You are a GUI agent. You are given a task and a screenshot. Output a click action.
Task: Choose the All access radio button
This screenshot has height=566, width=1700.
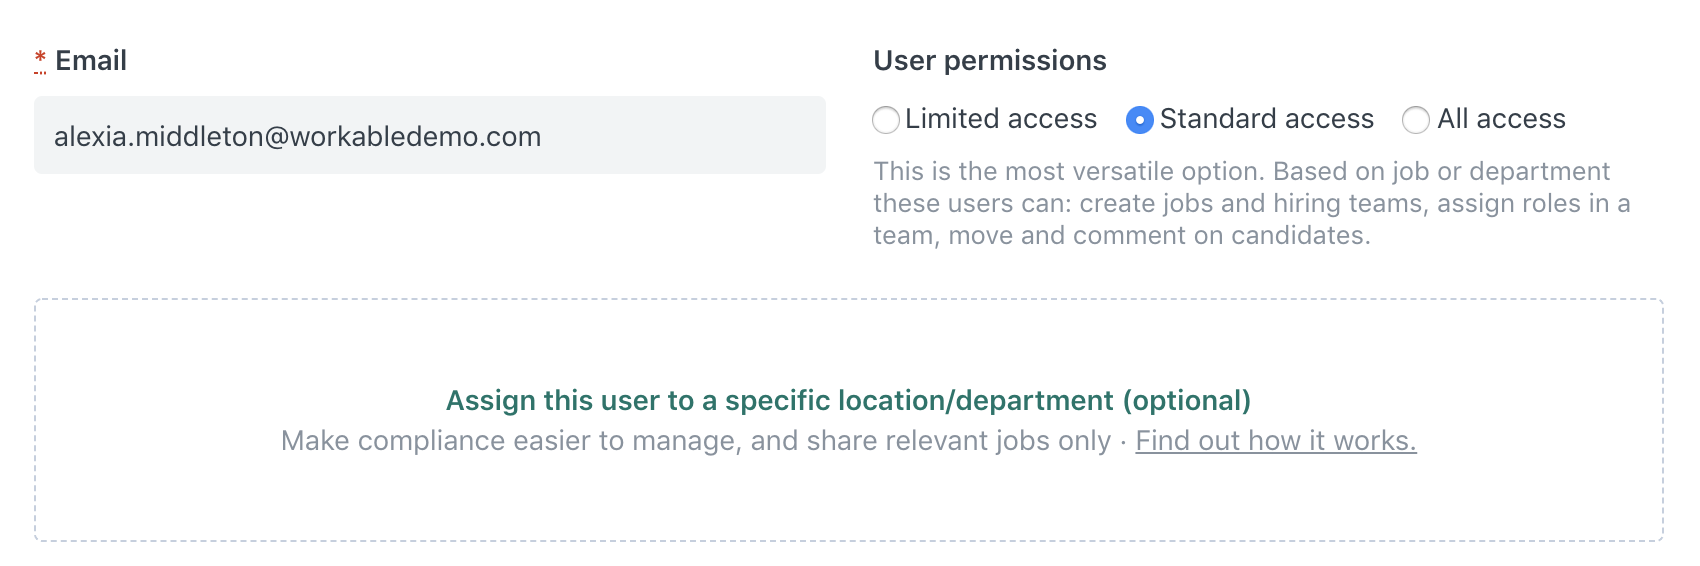click(1416, 120)
